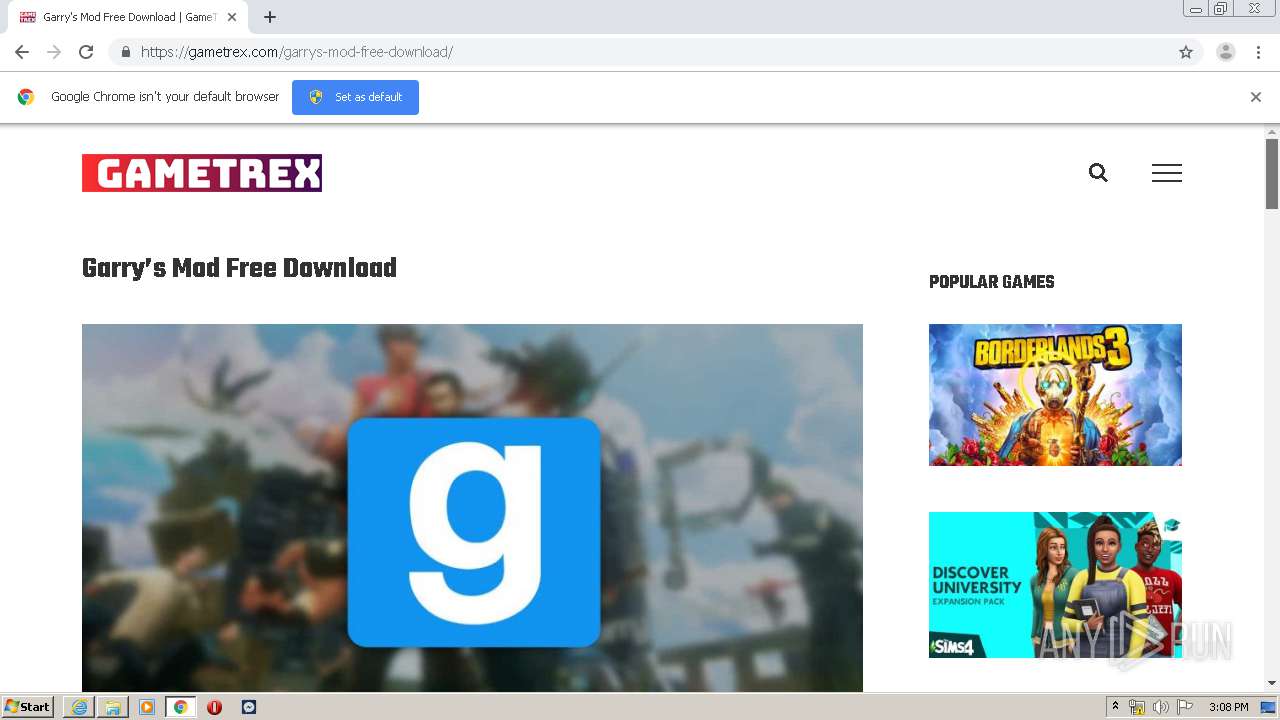Open the blue messenger-style taskbar icon
Screen dimensions: 1280x720
click(249, 707)
